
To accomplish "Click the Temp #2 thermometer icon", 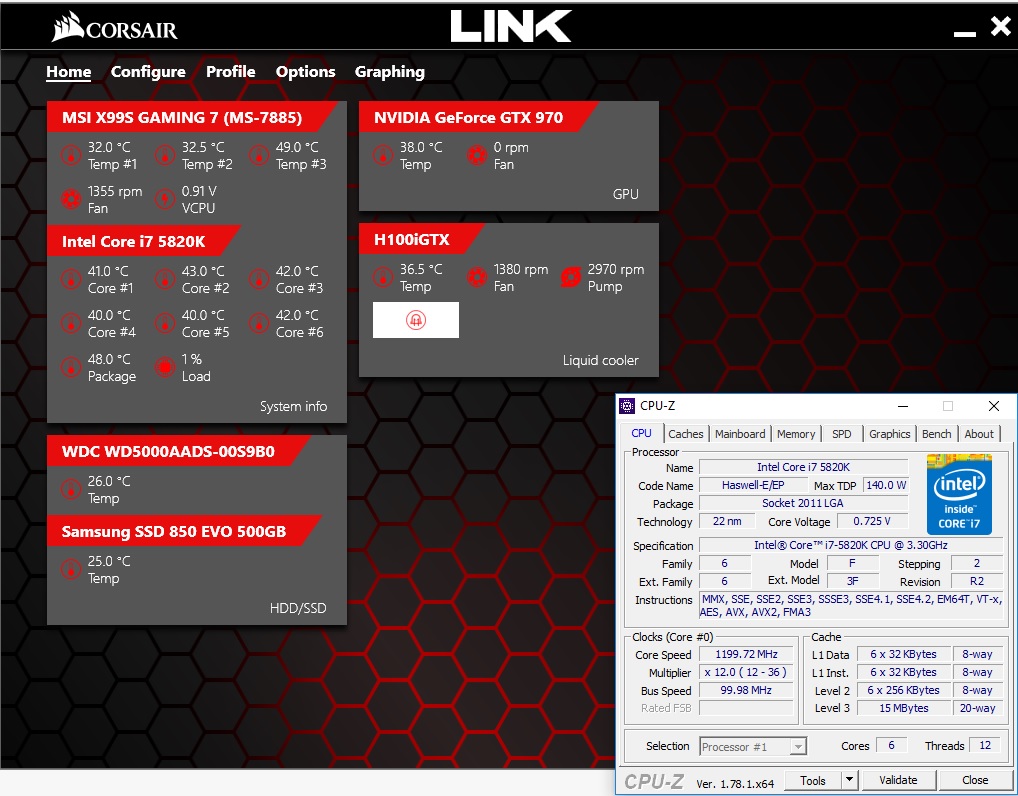I will point(165,156).
